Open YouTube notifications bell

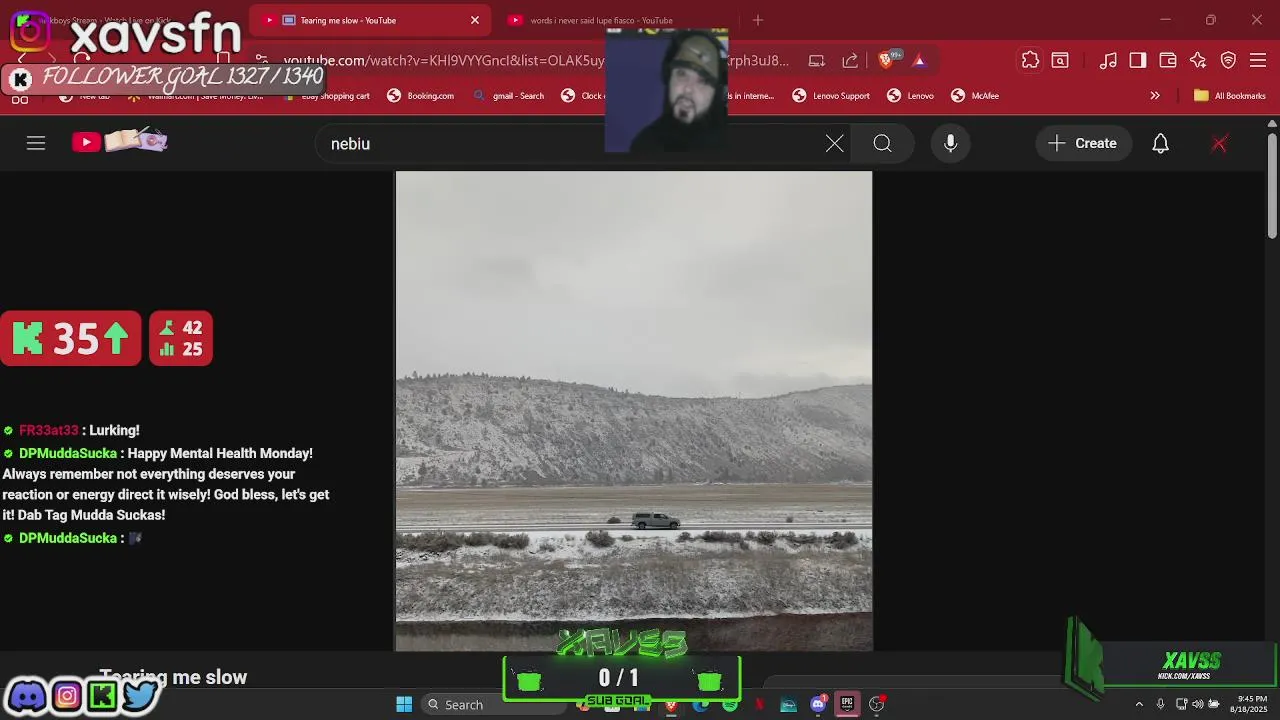pyautogui.click(x=1160, y=143)
